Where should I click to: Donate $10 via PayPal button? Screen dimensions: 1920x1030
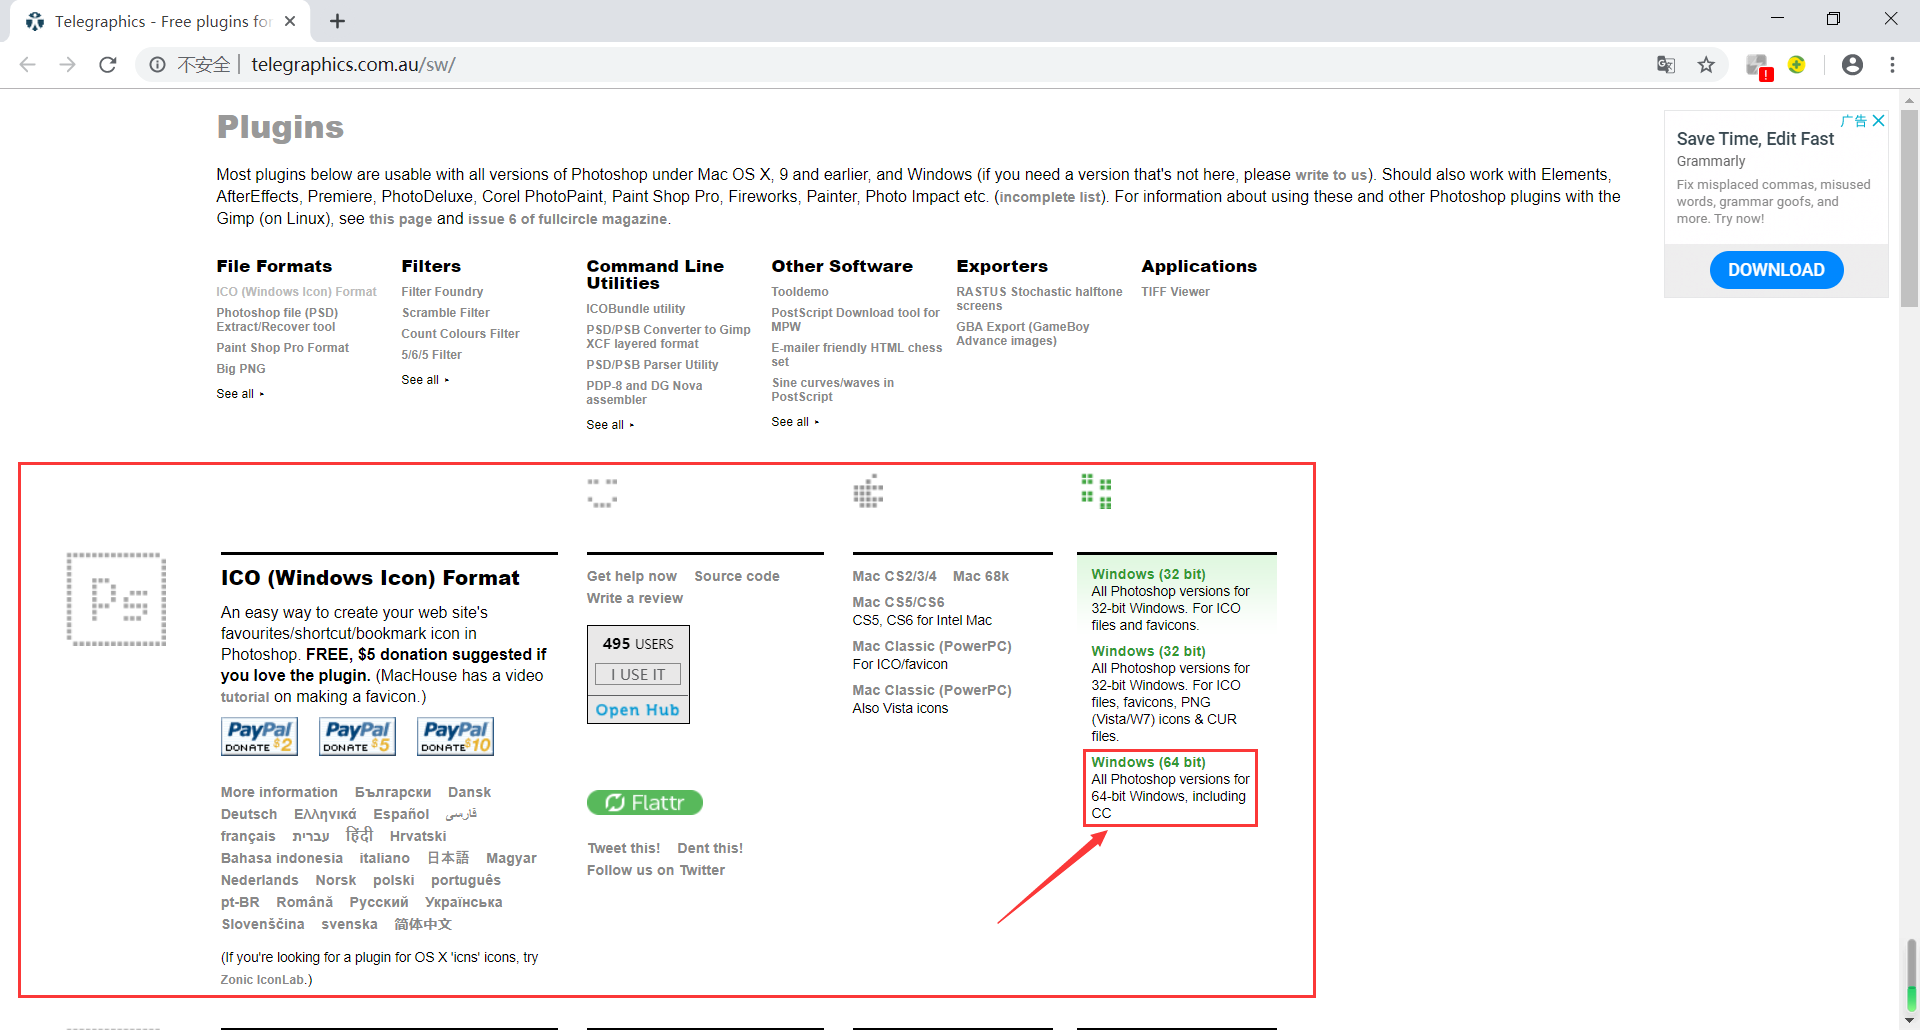[x=455, y=737]
